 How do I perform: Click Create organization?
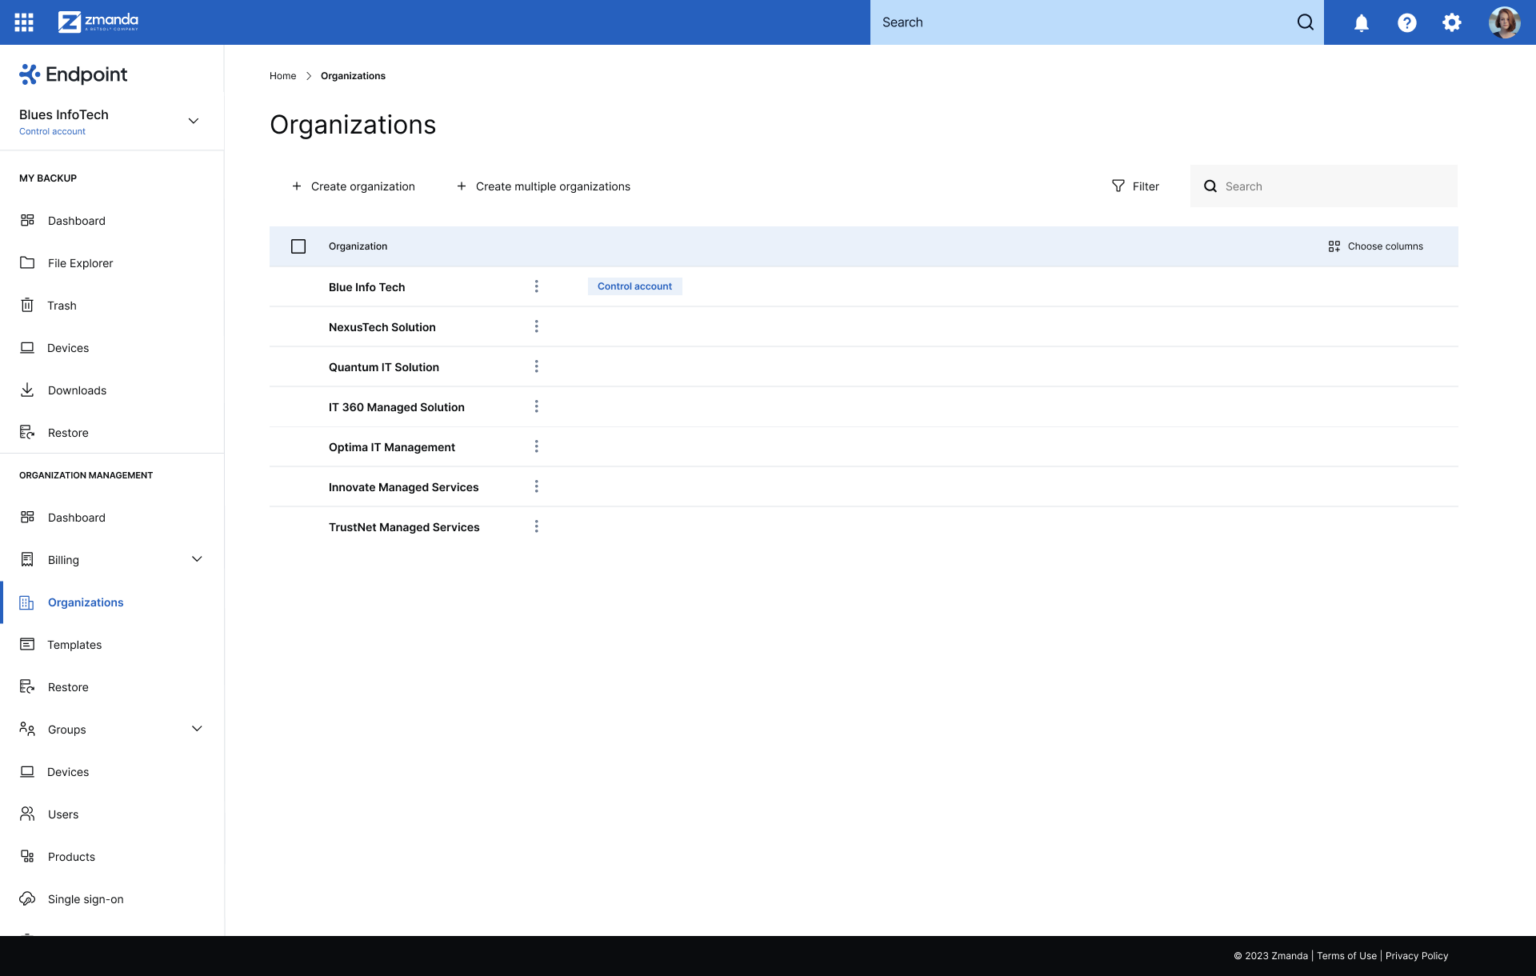coord(353,186)
